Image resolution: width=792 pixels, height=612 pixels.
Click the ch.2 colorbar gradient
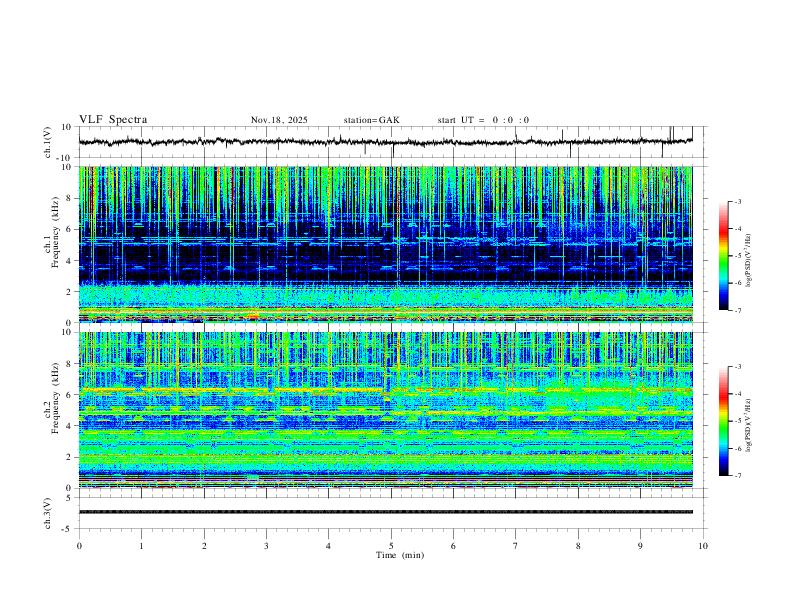click(724, 421)
